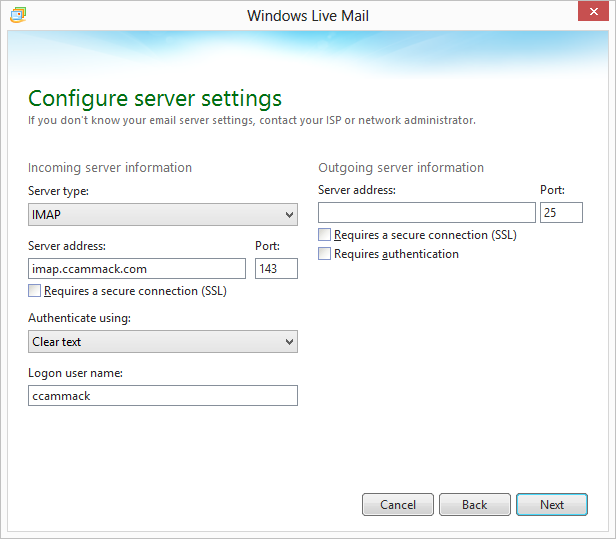Expand the Authenticate using Clear text dropdown
This screenshot has width=616, height=539.
(163, 341)
